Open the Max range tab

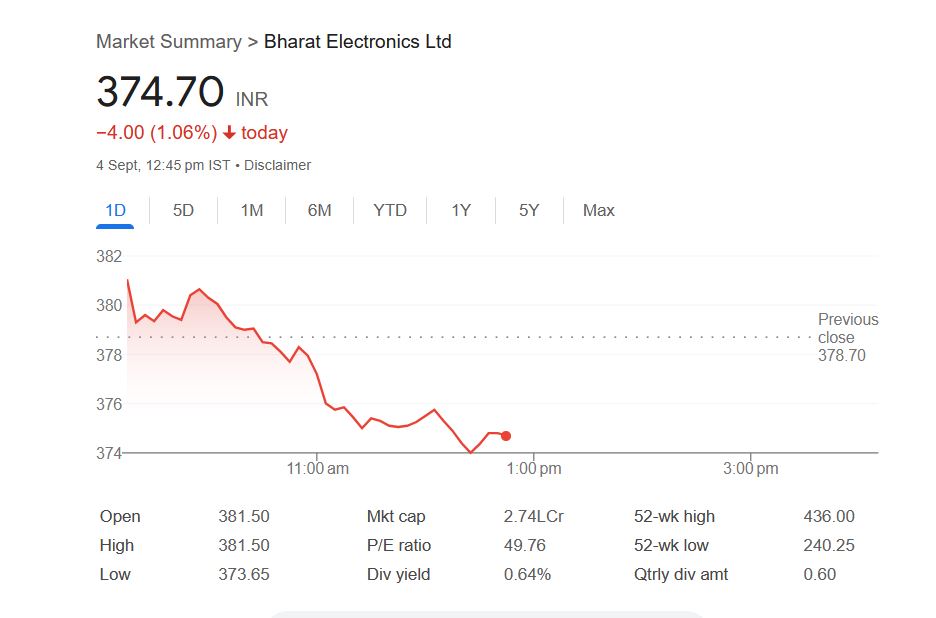pos(598,210)
